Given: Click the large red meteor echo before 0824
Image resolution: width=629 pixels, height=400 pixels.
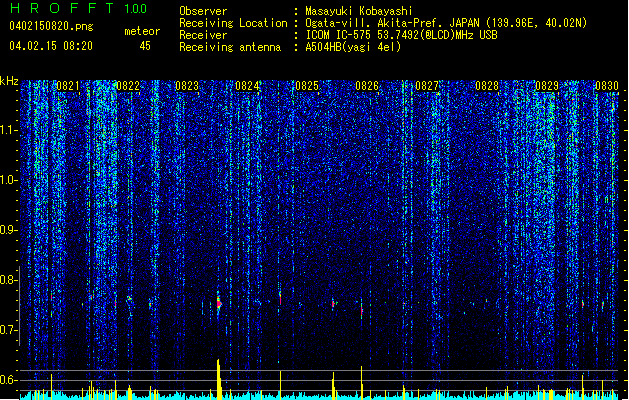Looking at the screenshot, I should pyautogui.click(x=219, y=303).
